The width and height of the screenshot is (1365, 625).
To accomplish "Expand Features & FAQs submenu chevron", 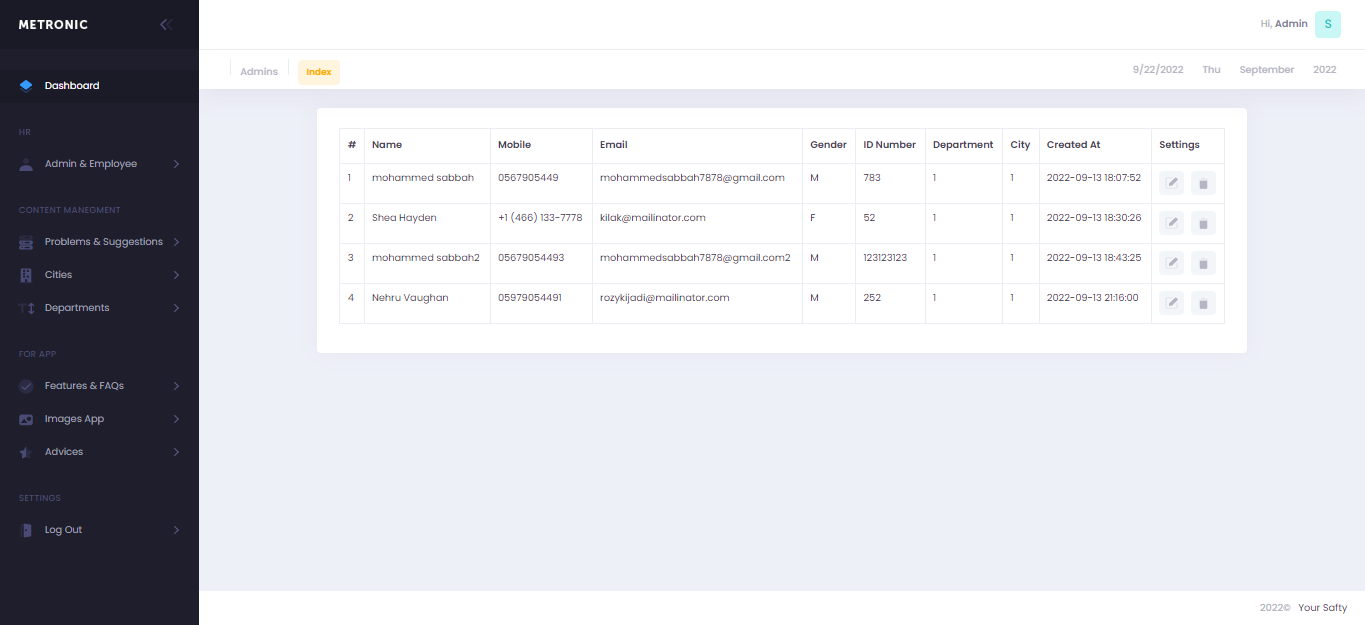I will (176, 386).
